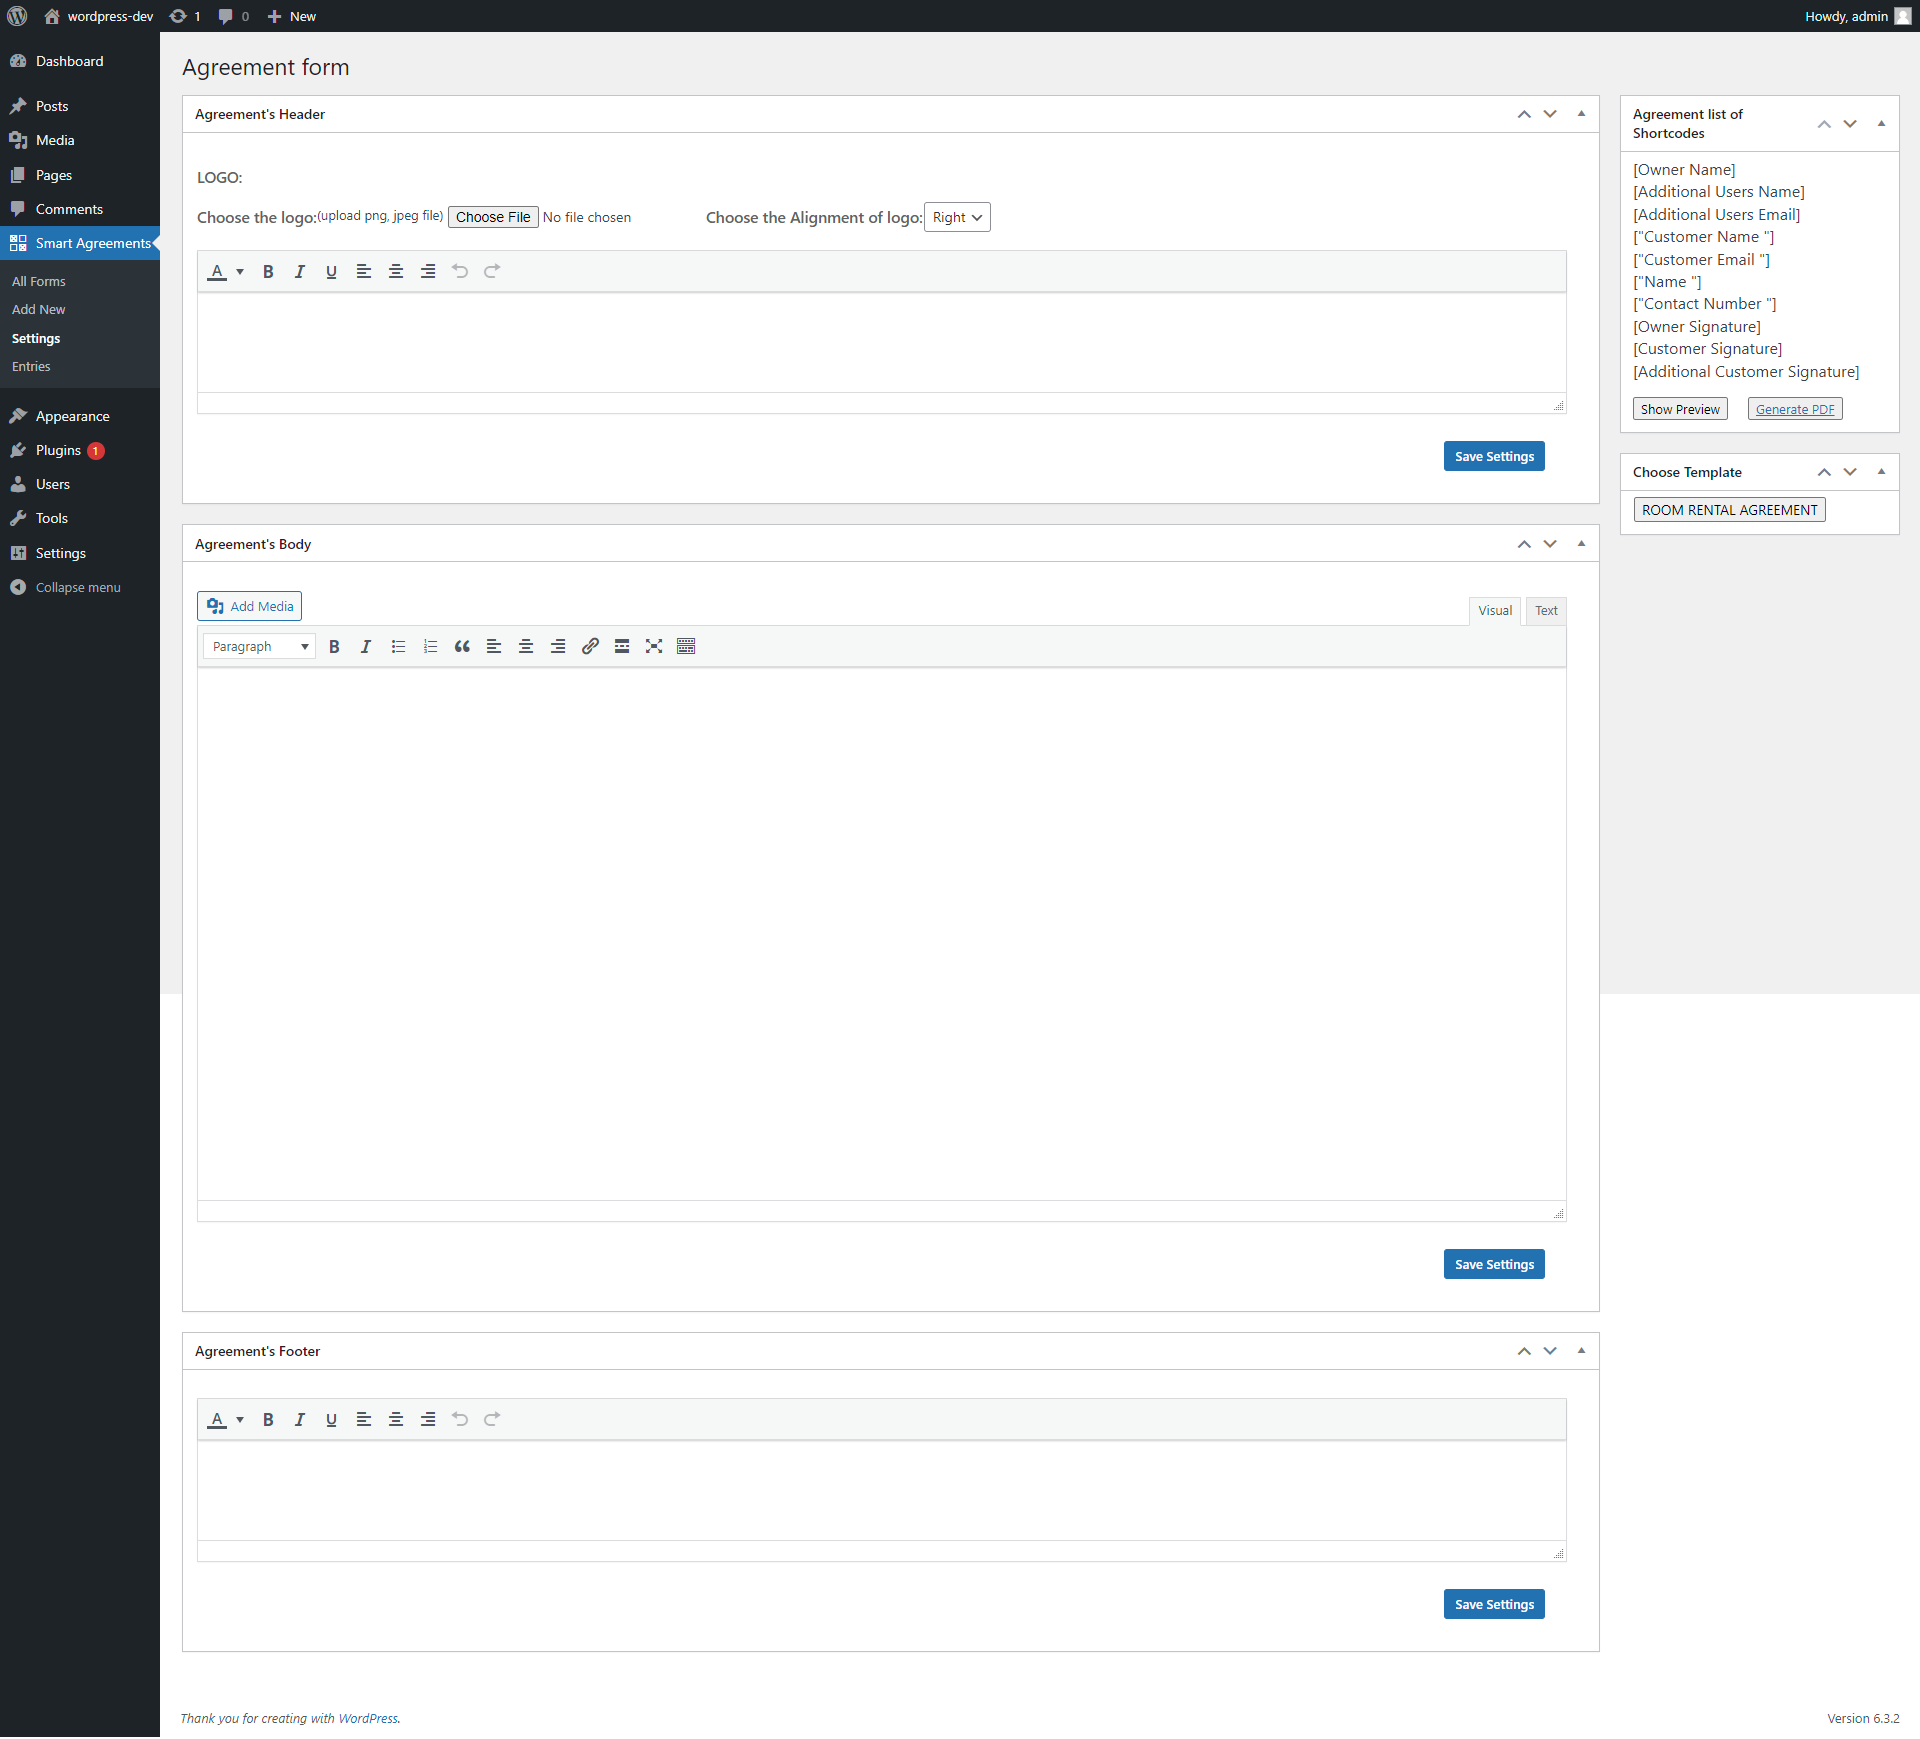The height and width of the screenshot is (1739, 1920).
Task: Click the Add Media button
Action: point(249,607)
